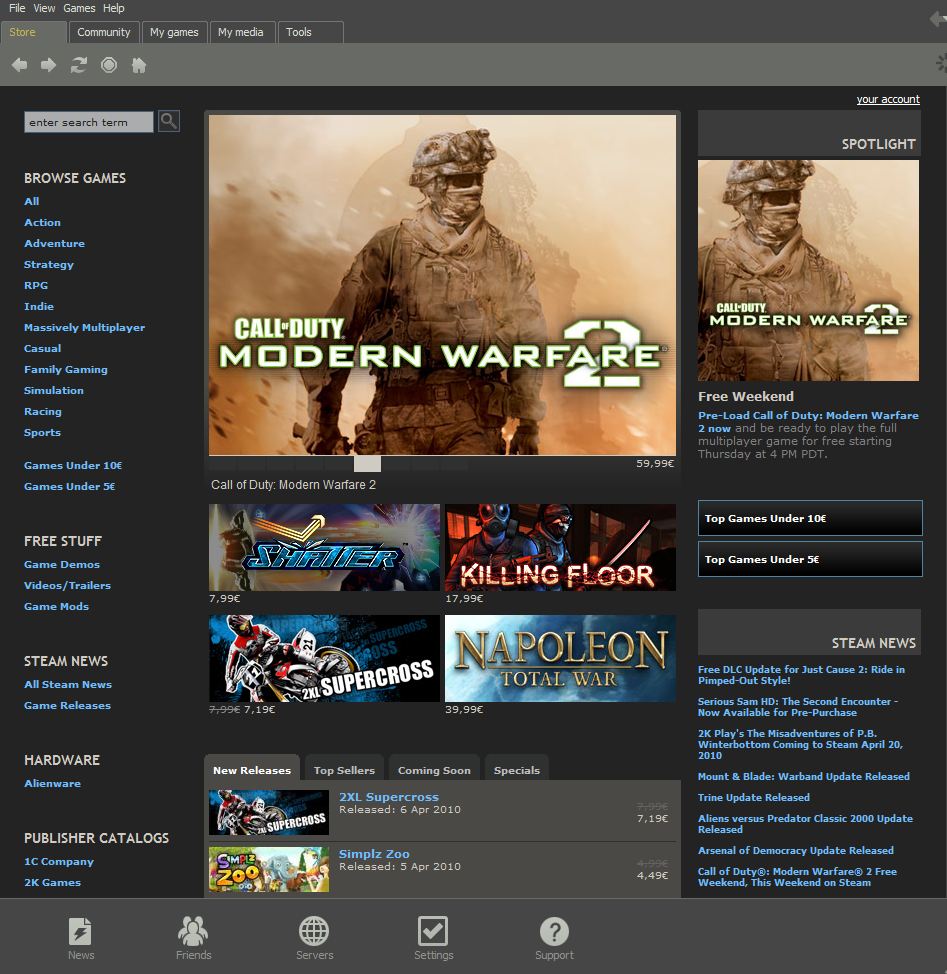Browse the Strategy games category
947x974 pixels.
click(49, 265)
